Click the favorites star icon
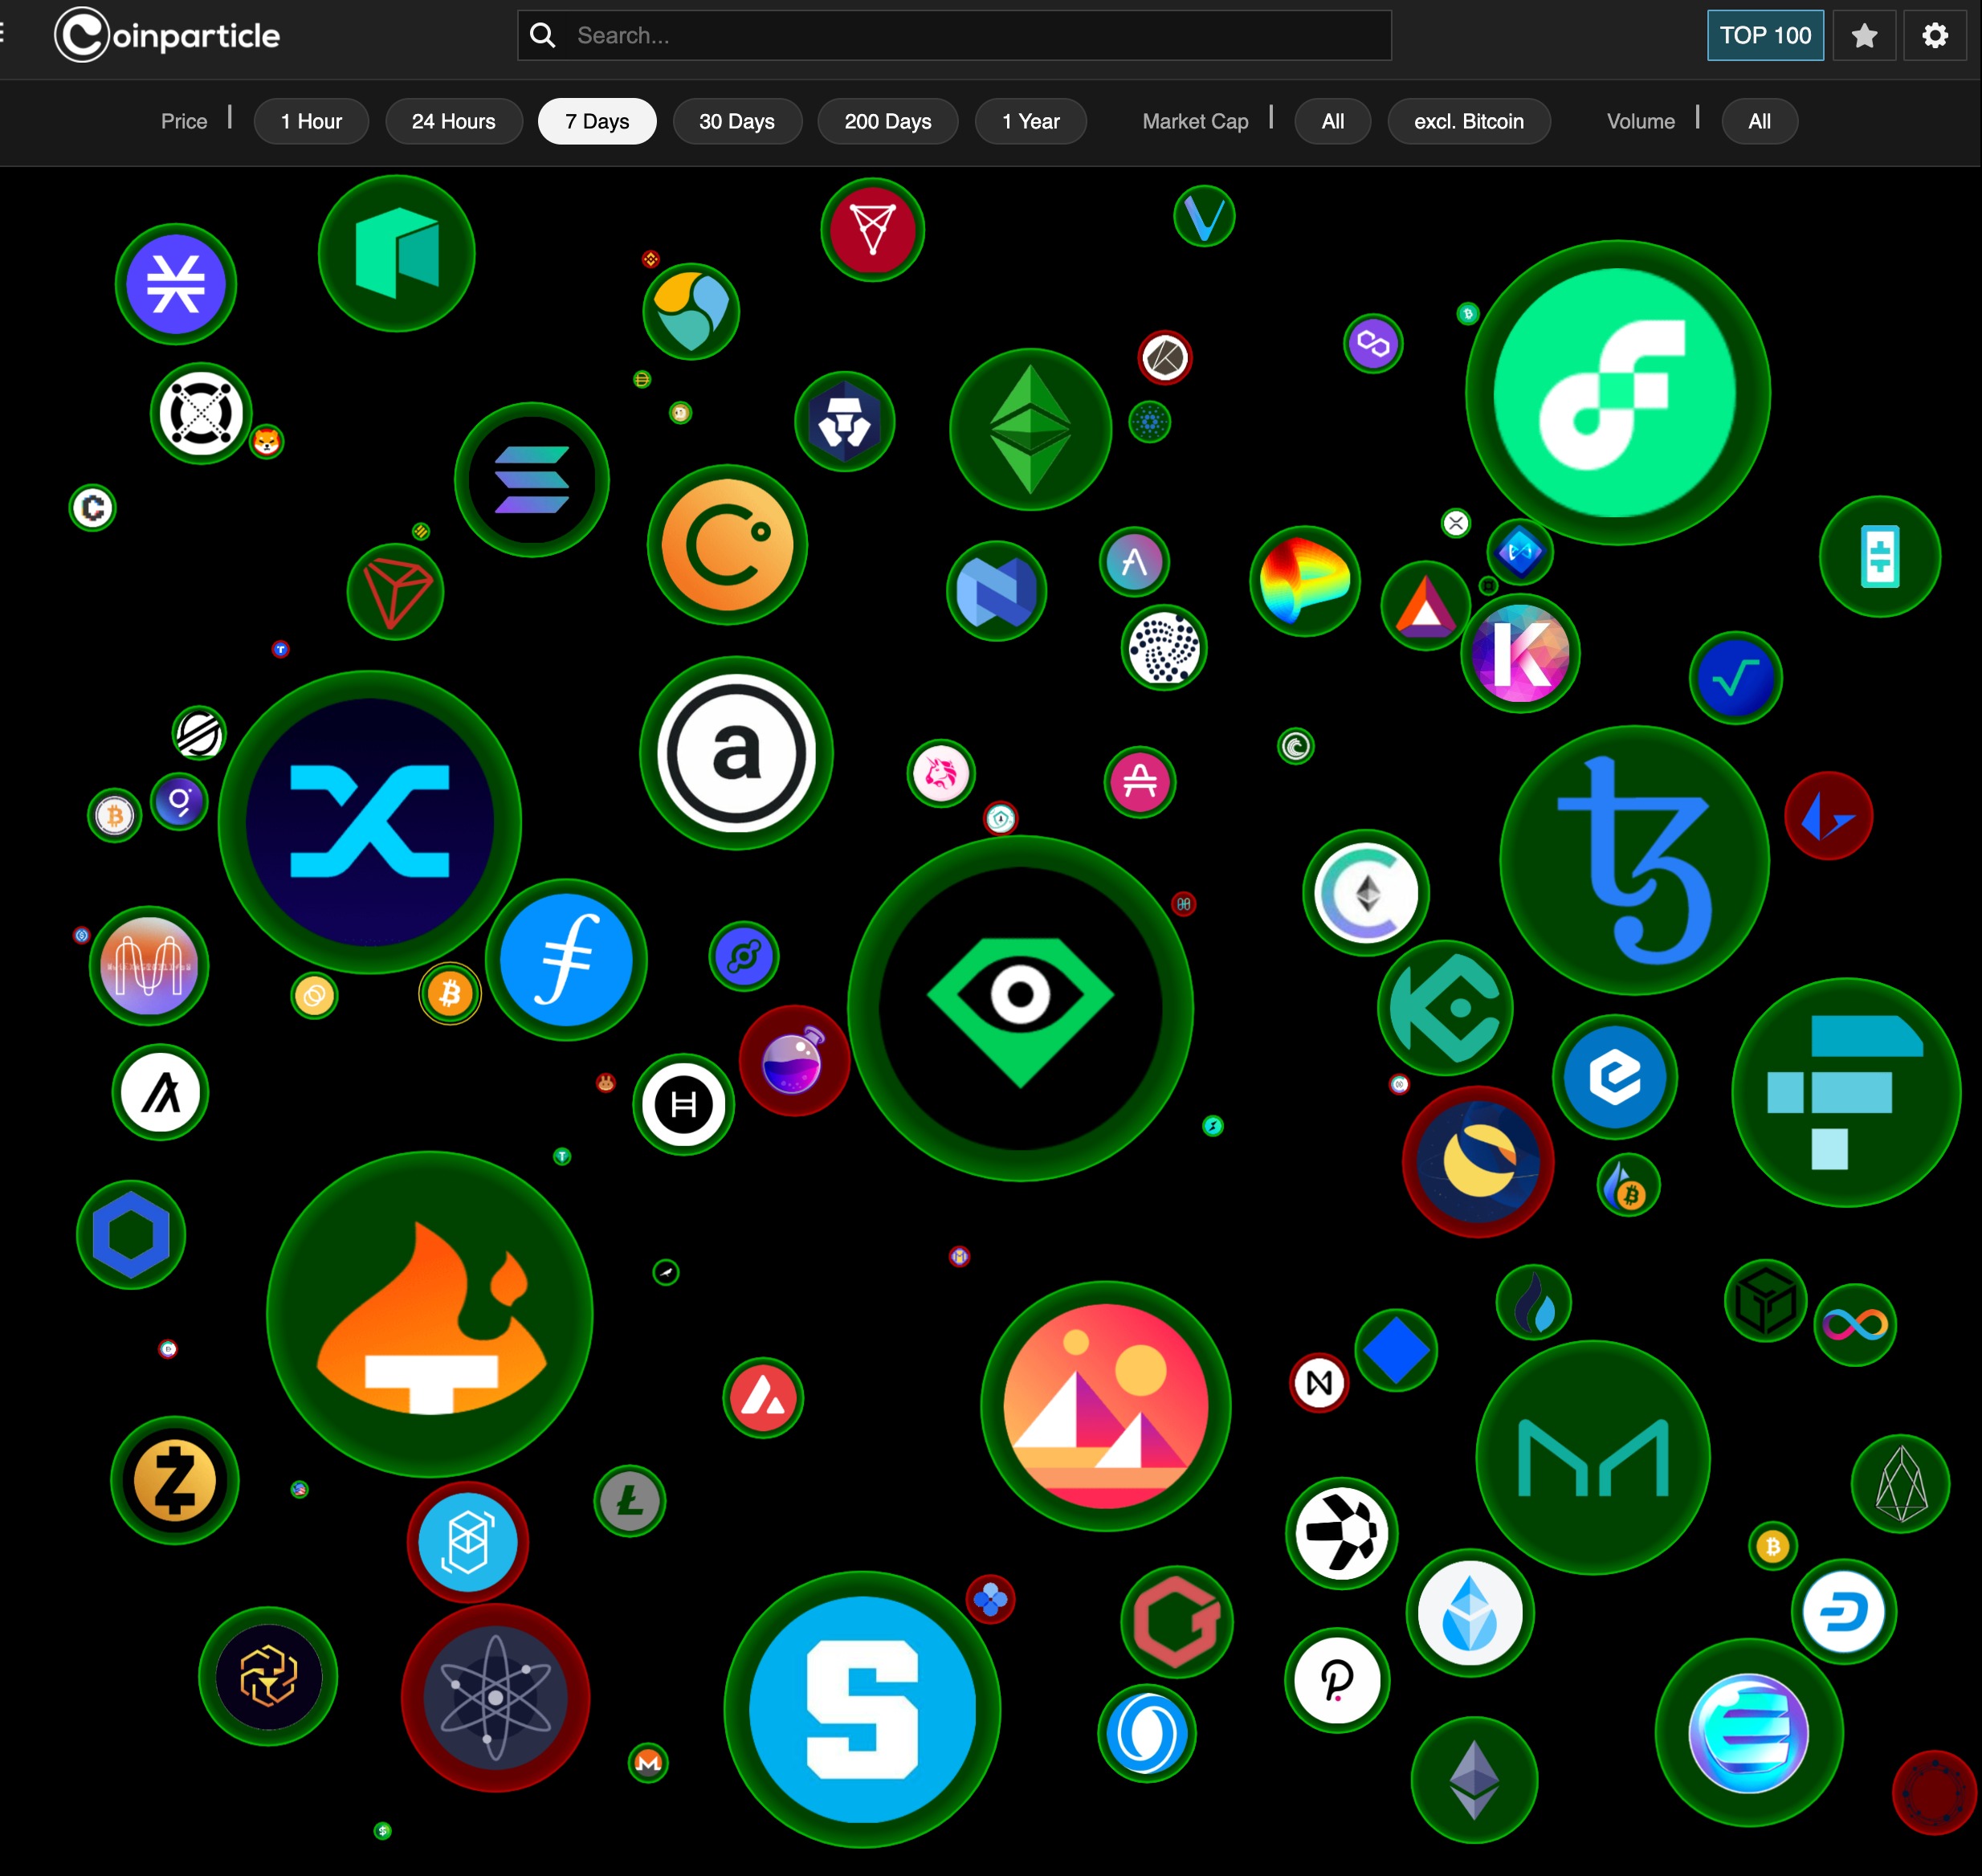The image size is (1982, 1876). coord(1864,34)
